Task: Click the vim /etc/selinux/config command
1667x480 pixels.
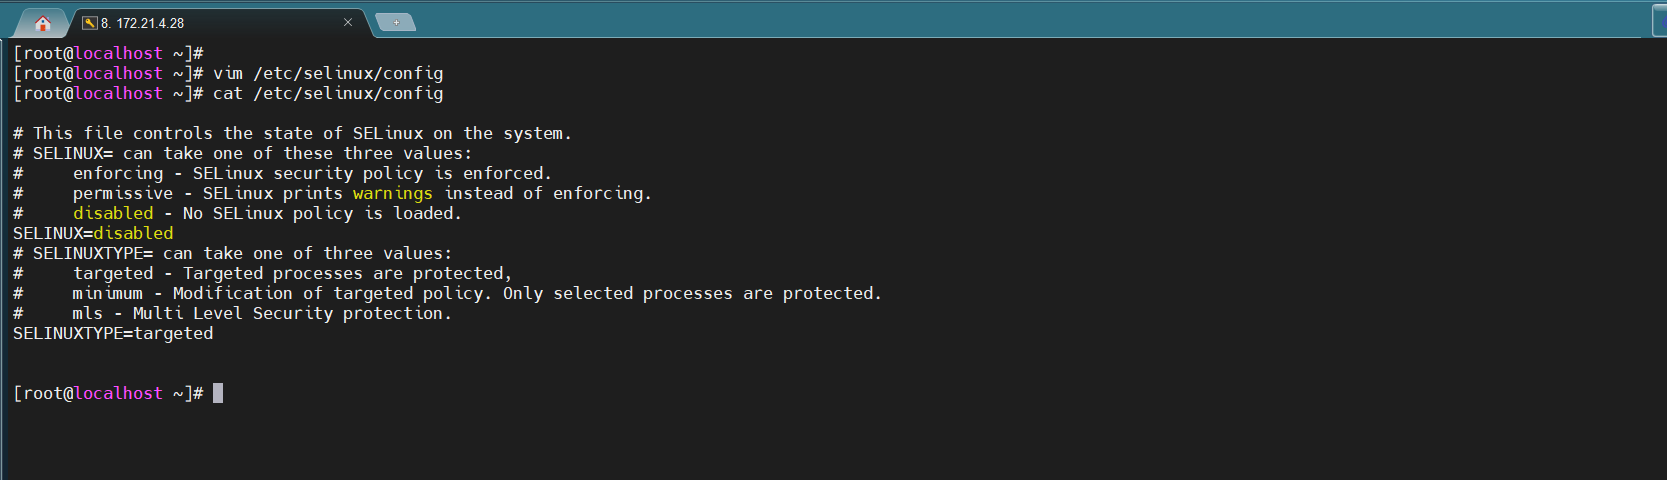Action: [328, 73]
